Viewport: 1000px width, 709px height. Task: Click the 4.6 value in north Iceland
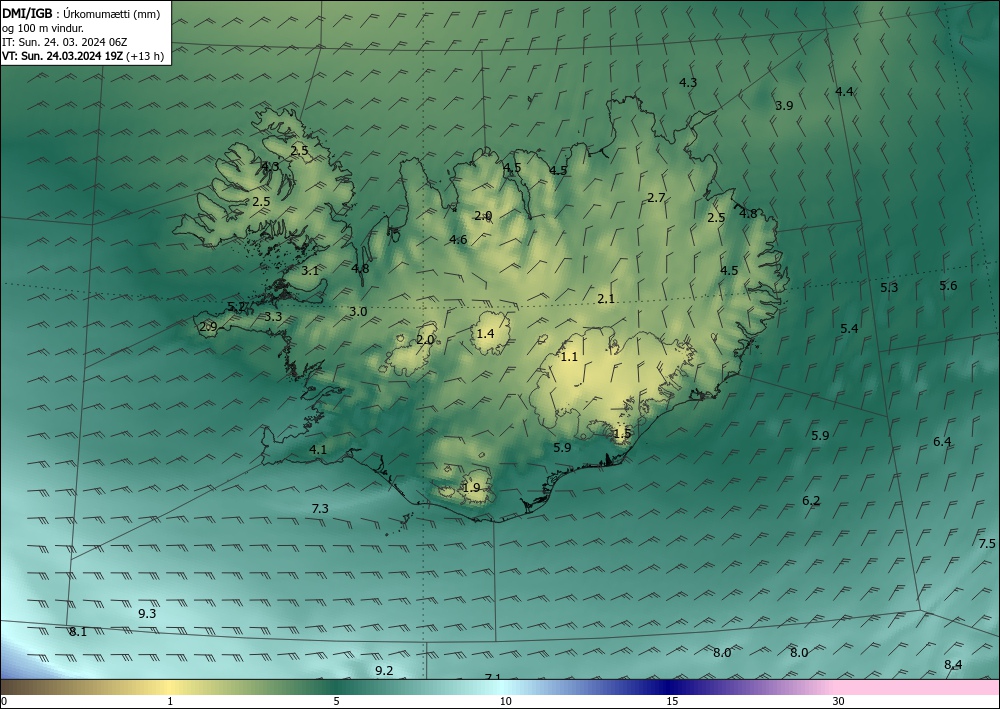pyautogui.click(x=458, y=240)
